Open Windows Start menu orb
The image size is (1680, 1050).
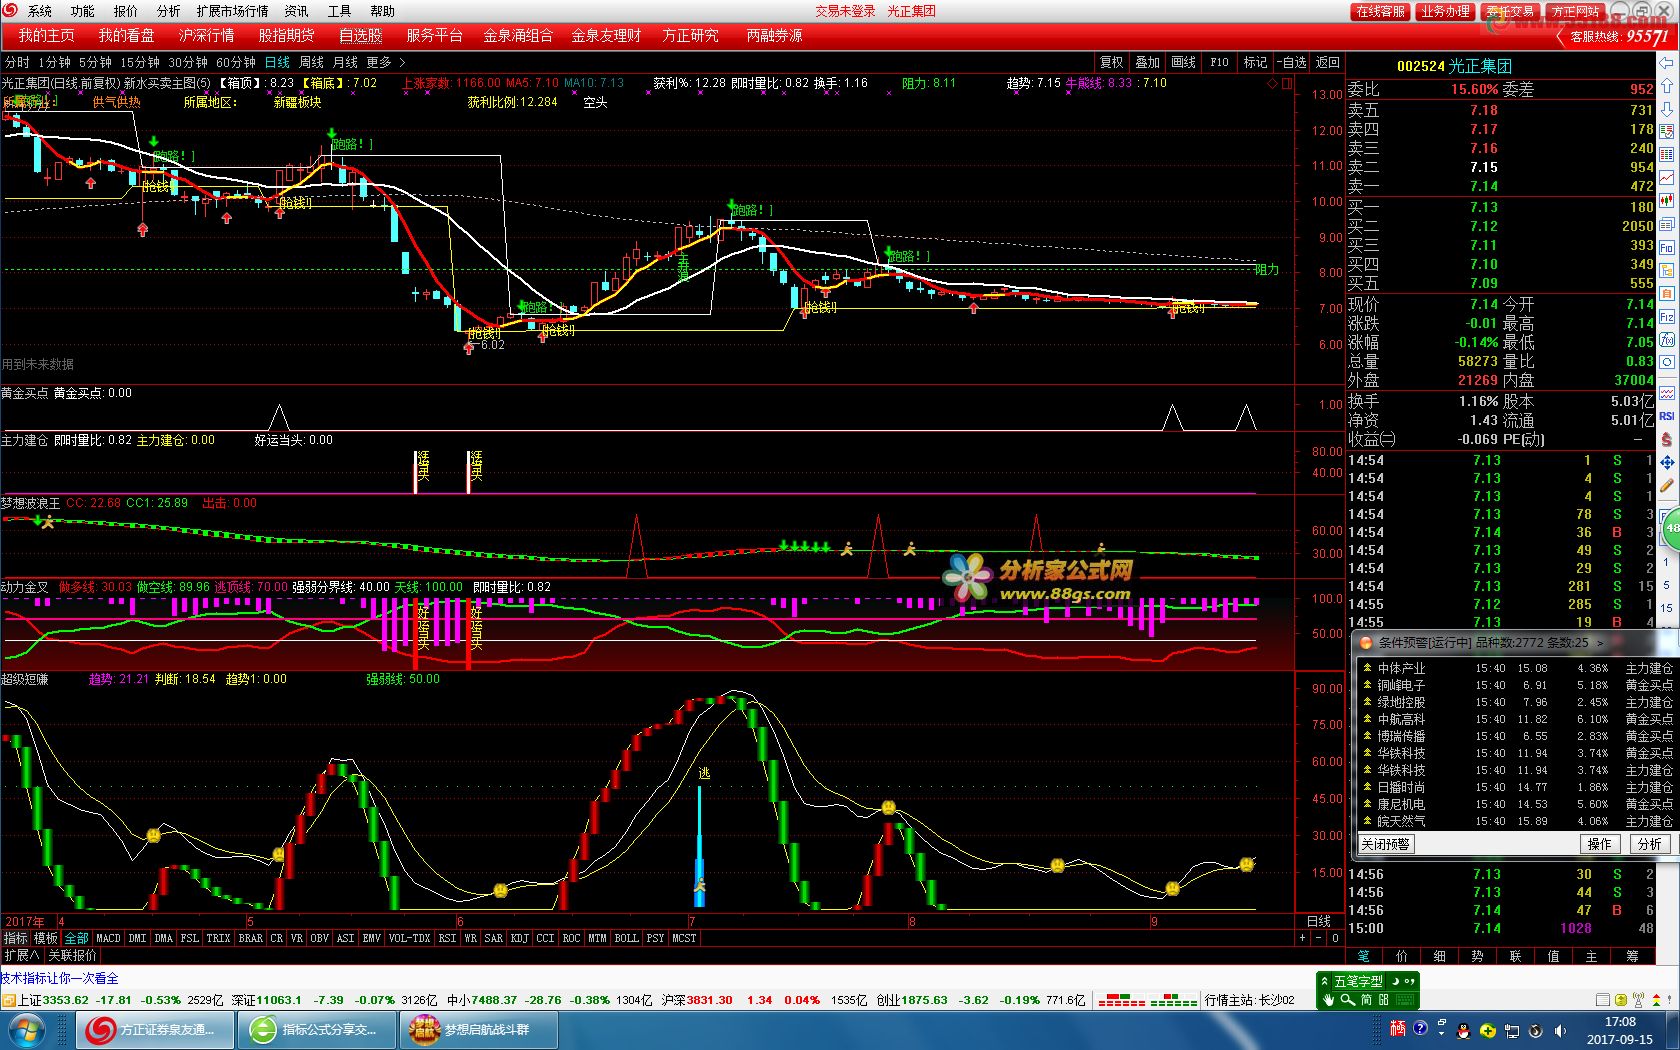(x=25, y=1030)
